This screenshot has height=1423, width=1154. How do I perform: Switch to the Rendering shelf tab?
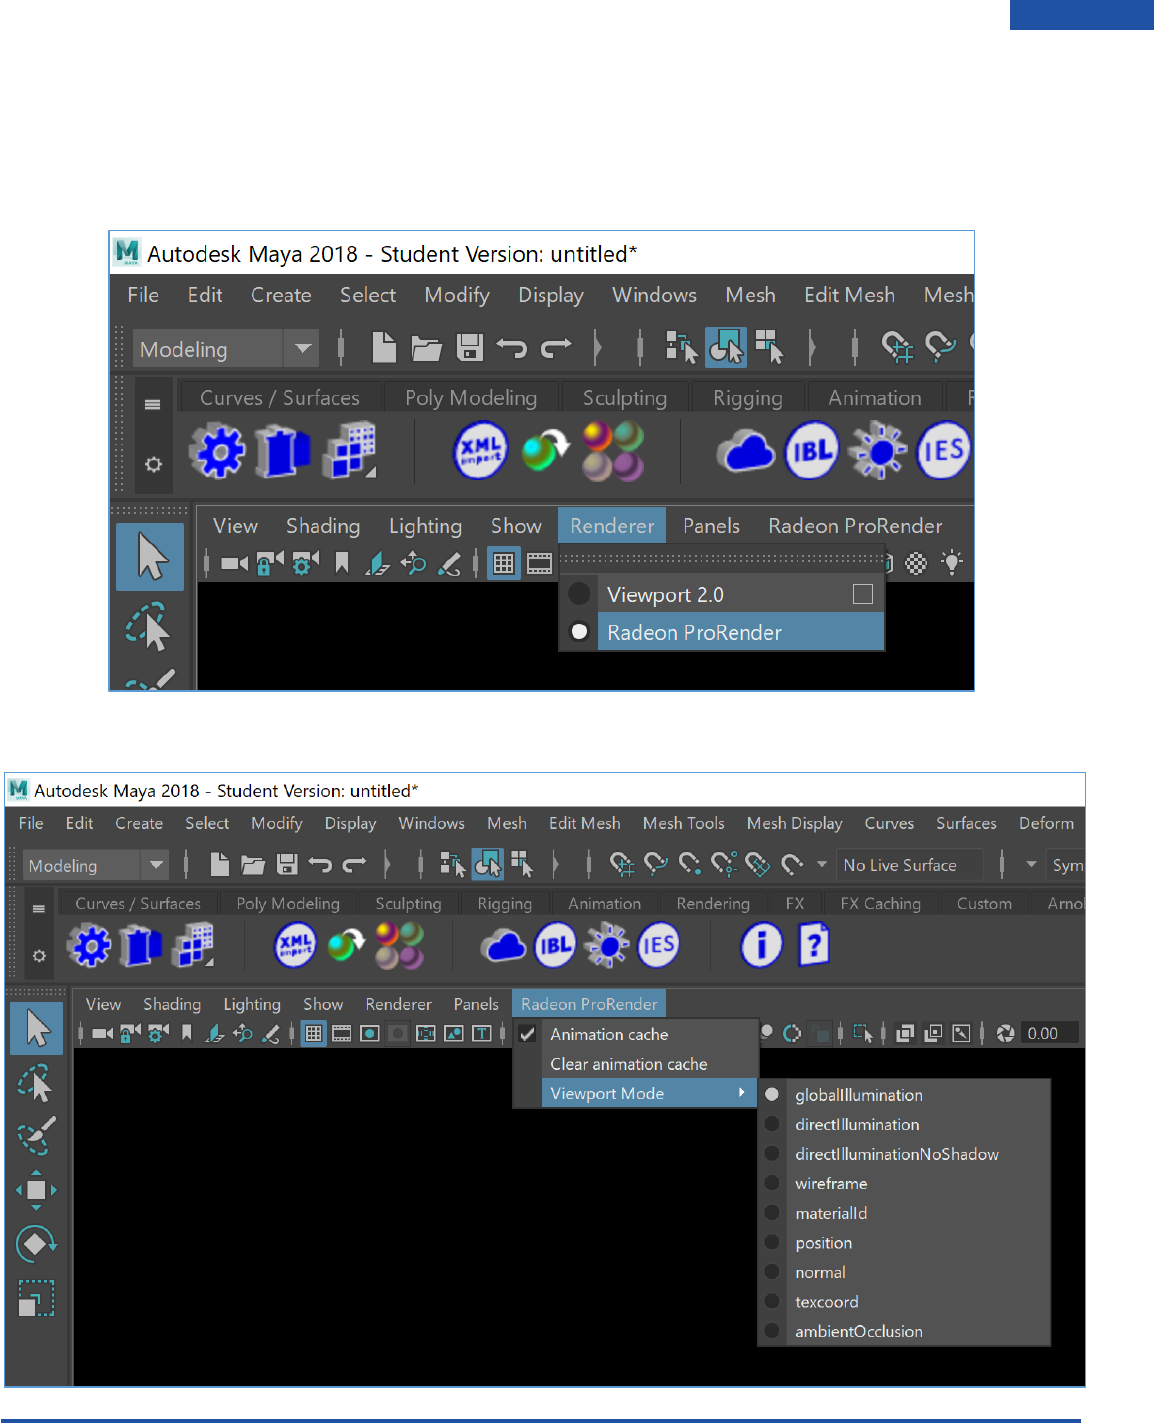tap(713, 903)
